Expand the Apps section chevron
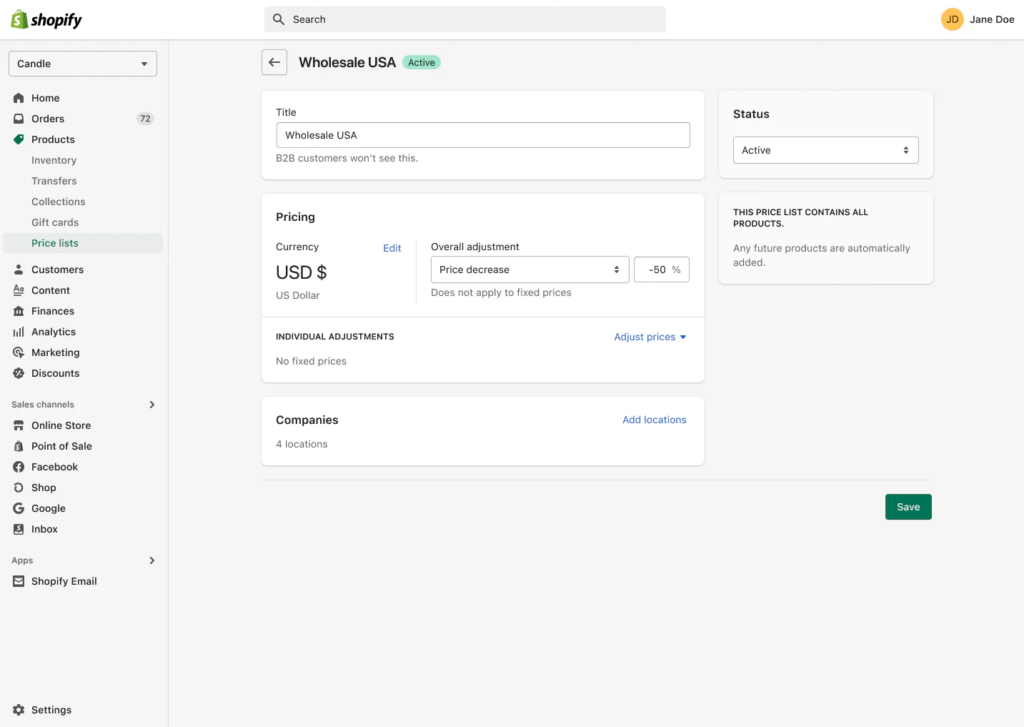1024x727 pixels. pyautogui.click(x=152, y=560)
